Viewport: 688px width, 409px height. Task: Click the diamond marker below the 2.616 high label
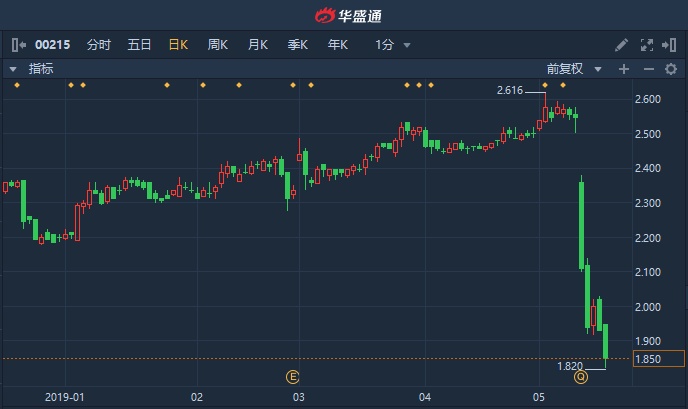click(545, 85)
